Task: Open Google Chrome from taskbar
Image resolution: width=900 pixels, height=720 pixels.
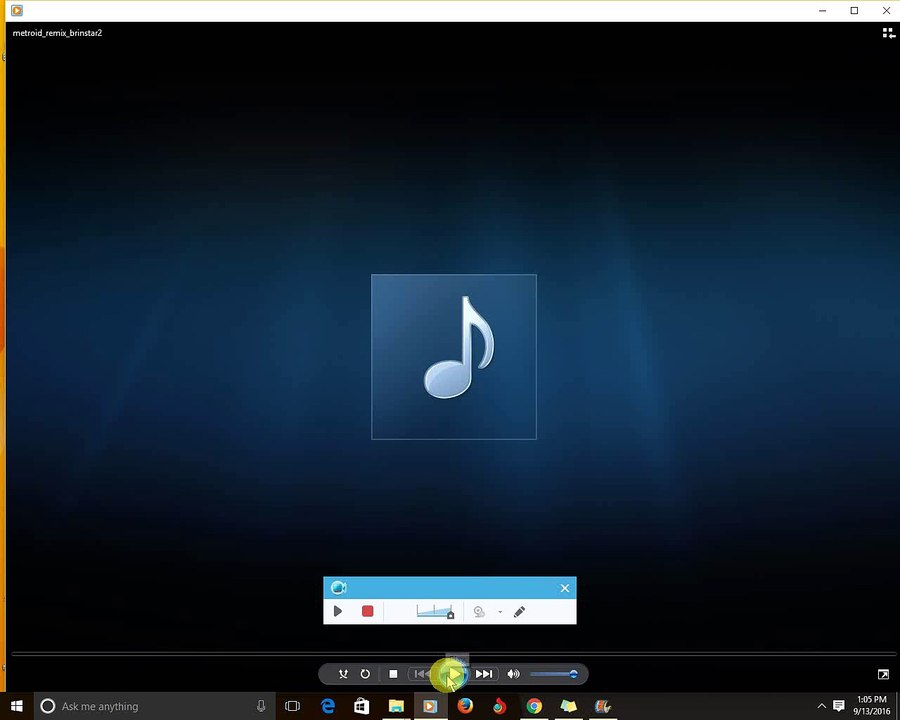Action: point(534,706)
